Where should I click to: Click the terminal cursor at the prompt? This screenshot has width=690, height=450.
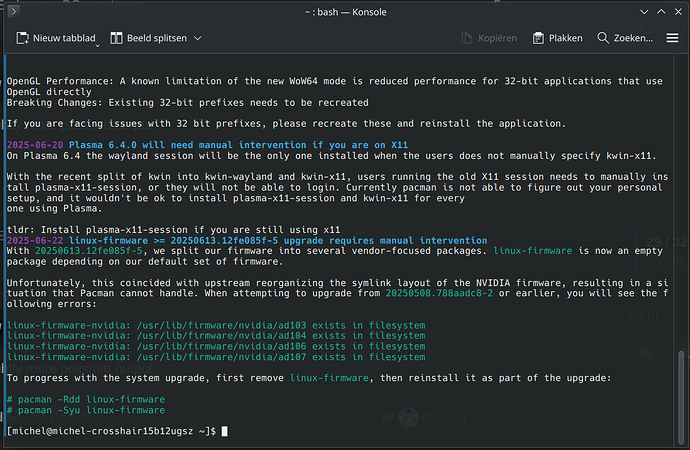coord(224,431)
